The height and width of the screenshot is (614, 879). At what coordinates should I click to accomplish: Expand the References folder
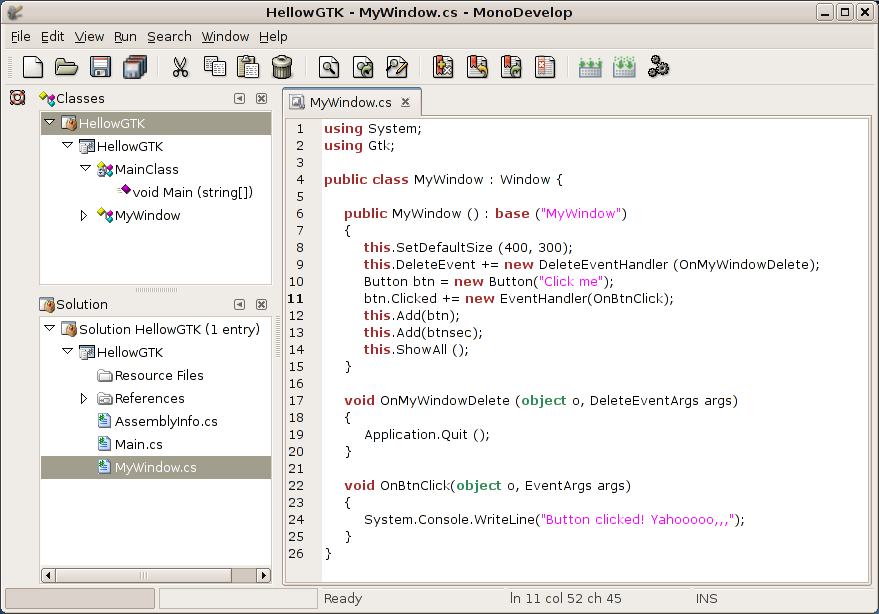[84, 398]
